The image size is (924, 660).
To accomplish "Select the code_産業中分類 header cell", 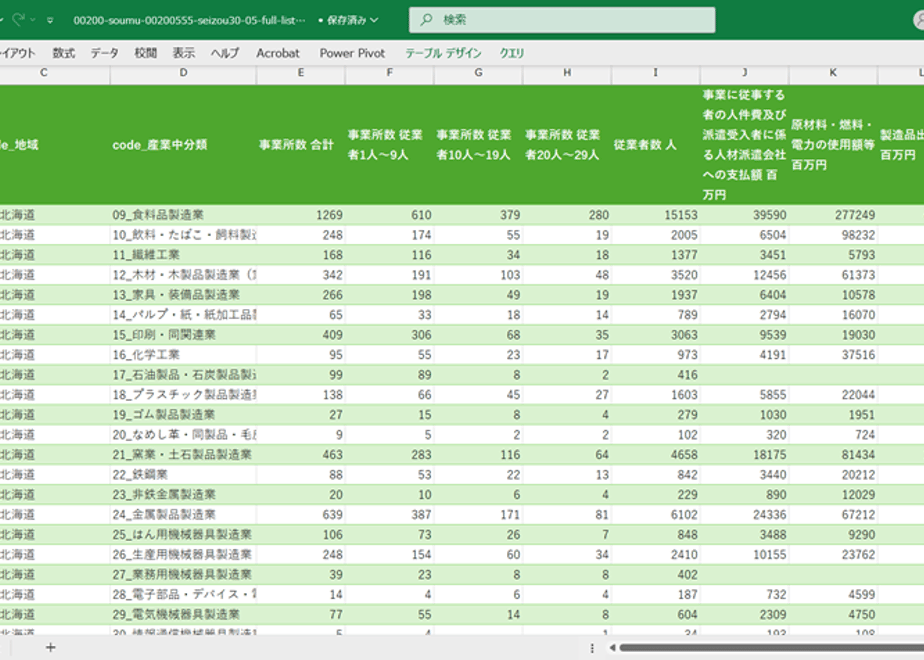I will pos(183,145).
